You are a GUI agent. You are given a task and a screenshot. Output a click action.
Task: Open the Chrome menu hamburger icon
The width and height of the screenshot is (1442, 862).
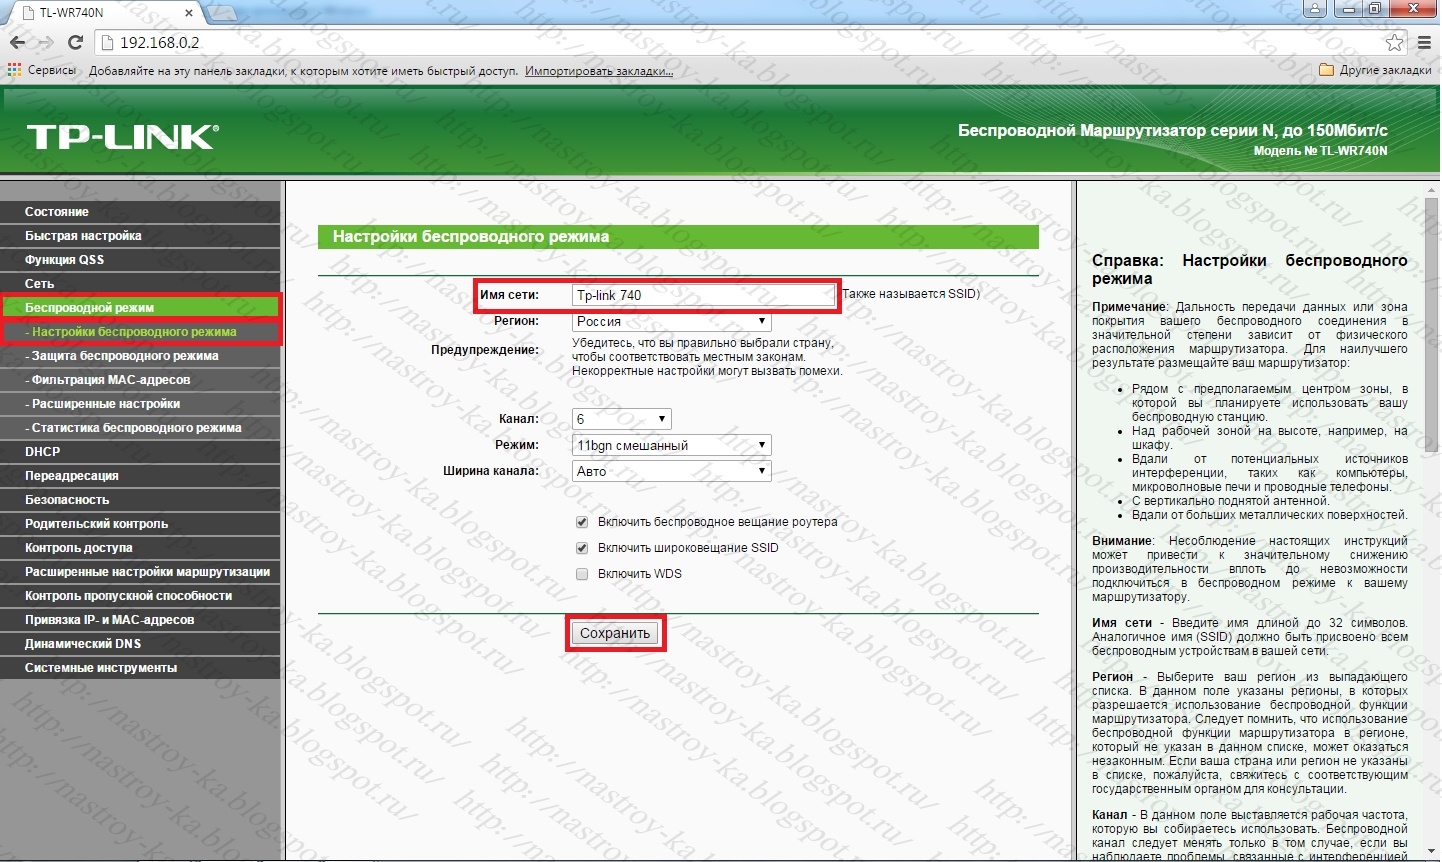click(x=1425, y=42)
